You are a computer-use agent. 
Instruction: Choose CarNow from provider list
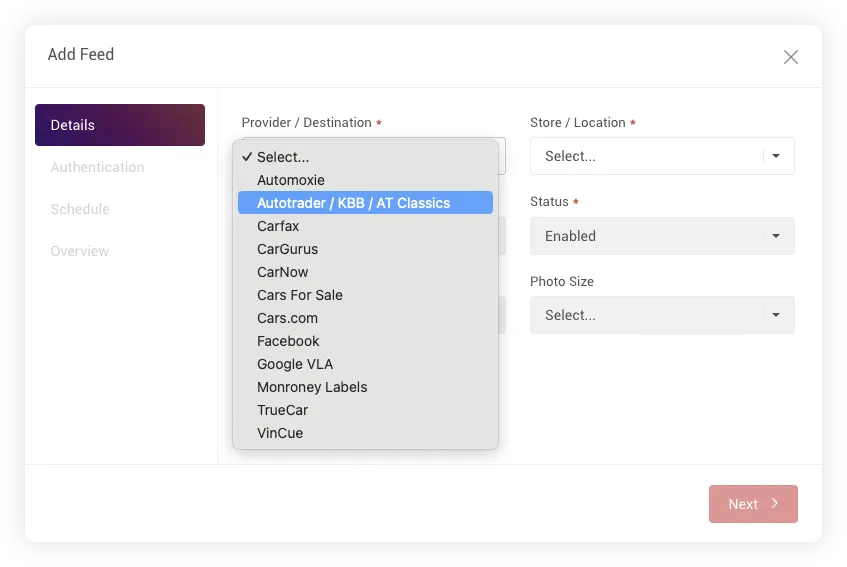[365, 272]
